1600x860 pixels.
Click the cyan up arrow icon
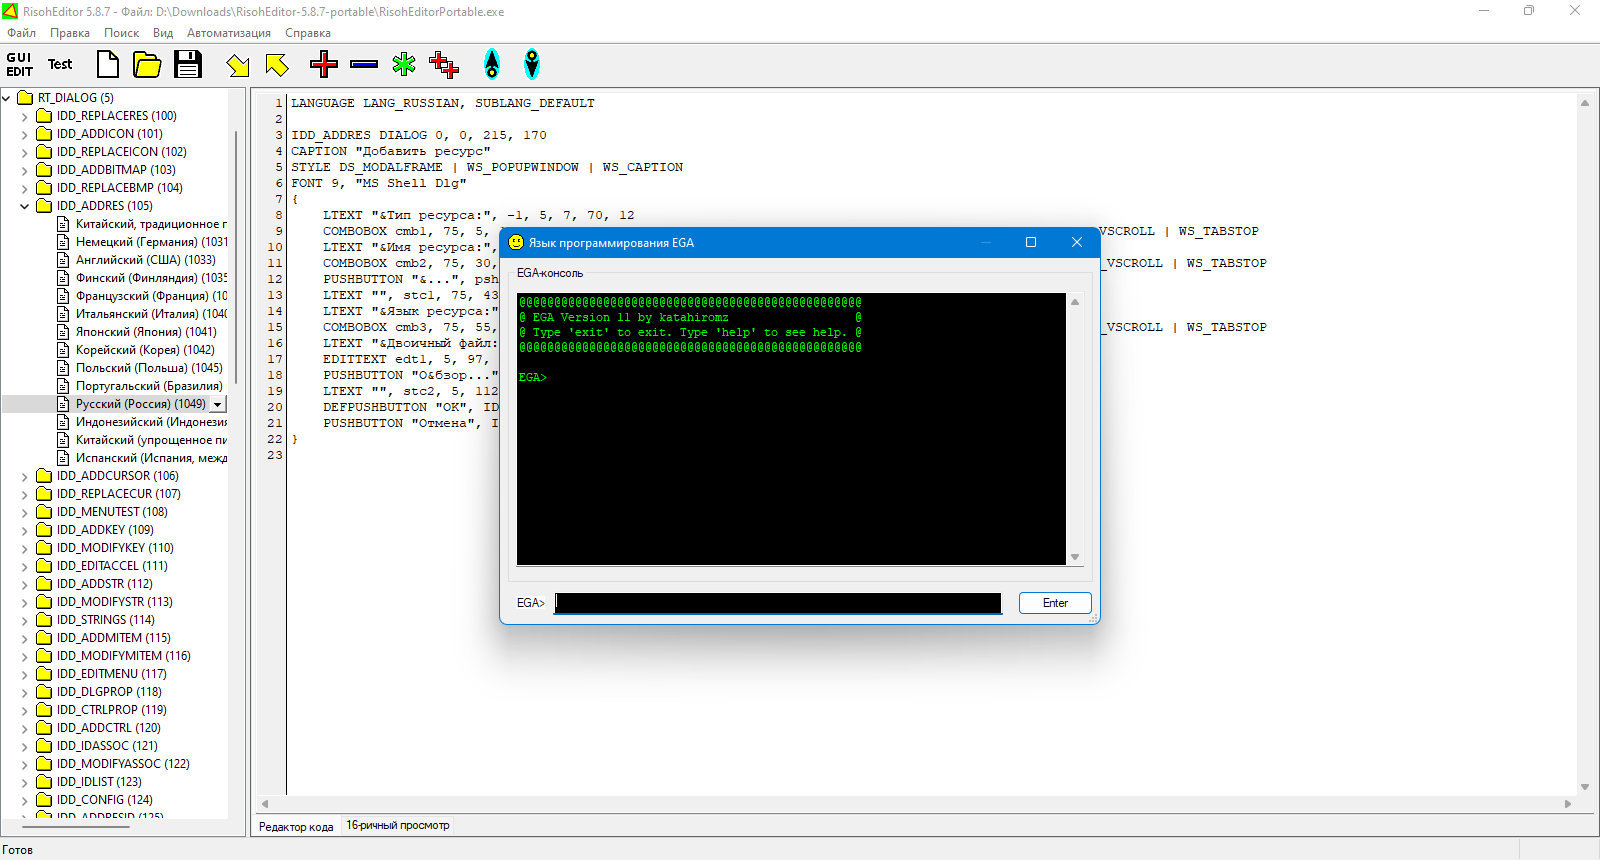pyautogui.click(x=492, y=65)
